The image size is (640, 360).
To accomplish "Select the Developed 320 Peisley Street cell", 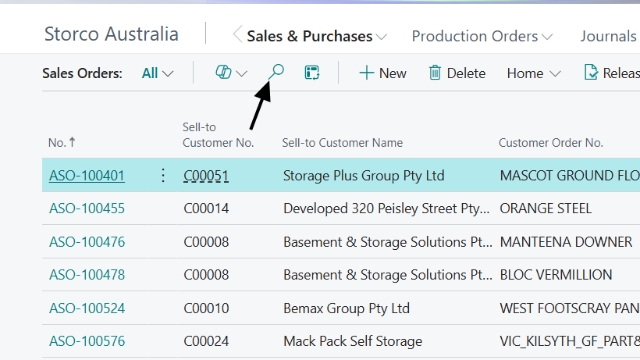I will 386,209.
